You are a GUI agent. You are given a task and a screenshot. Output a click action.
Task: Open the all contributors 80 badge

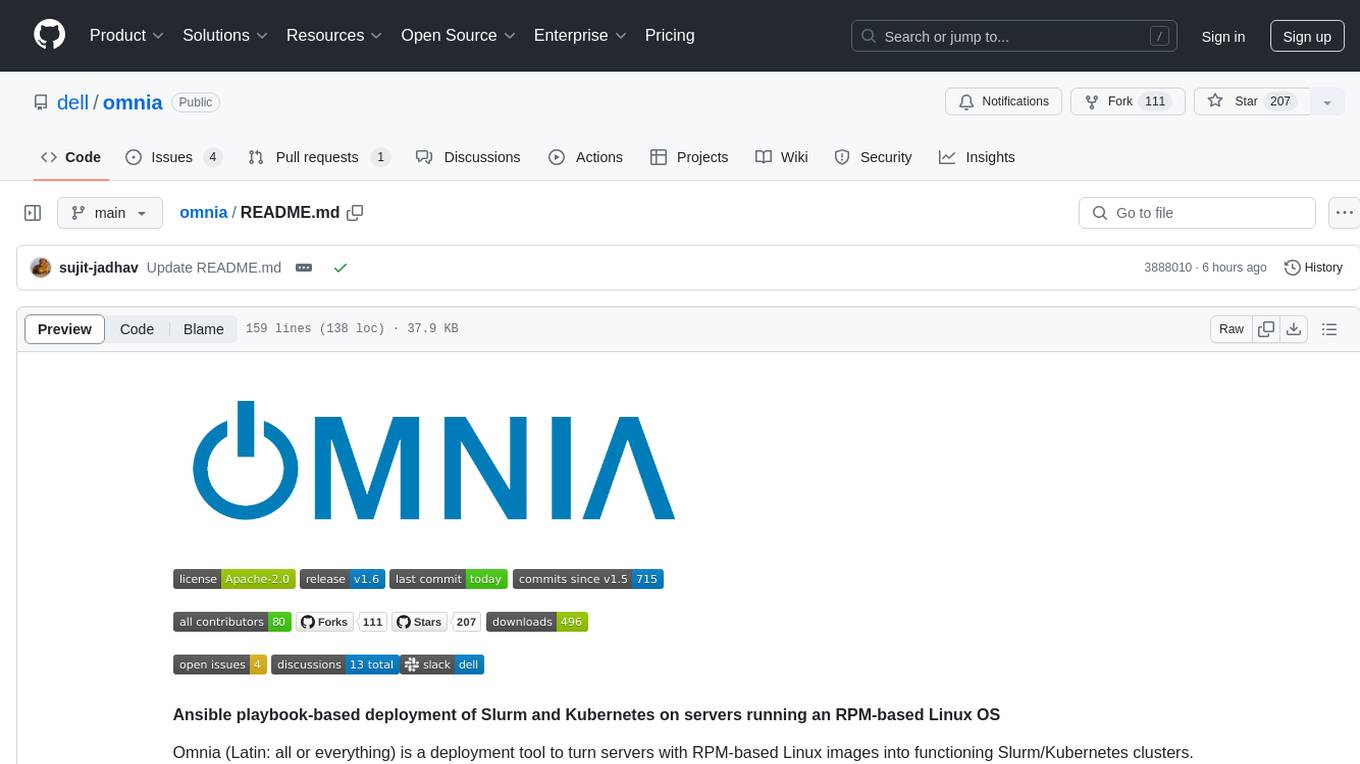[x=232, y=622]
